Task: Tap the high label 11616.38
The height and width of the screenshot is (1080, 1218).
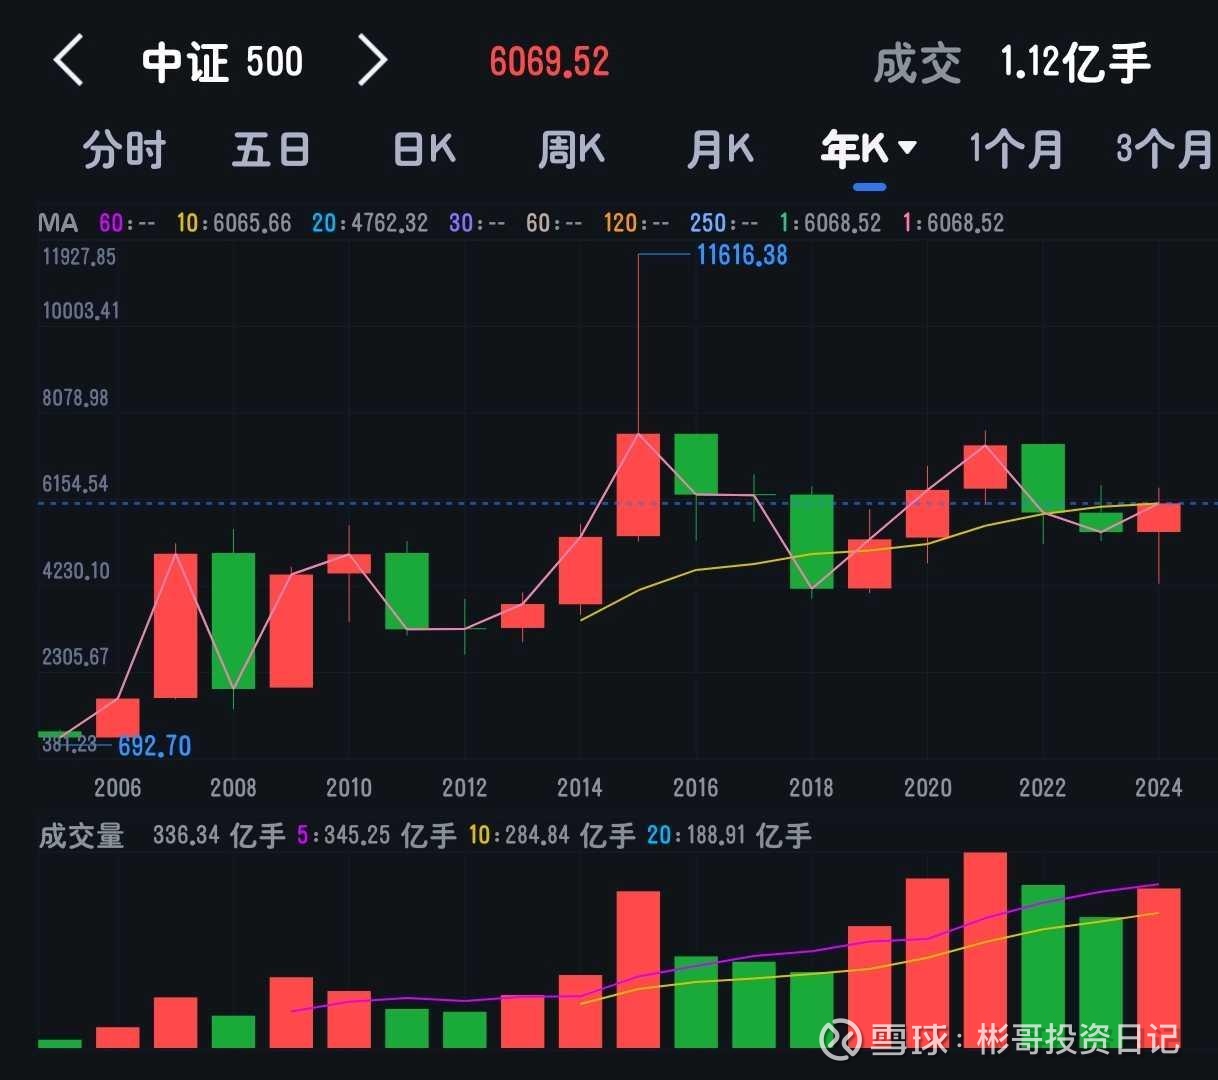Action: [x=742, y=255]
